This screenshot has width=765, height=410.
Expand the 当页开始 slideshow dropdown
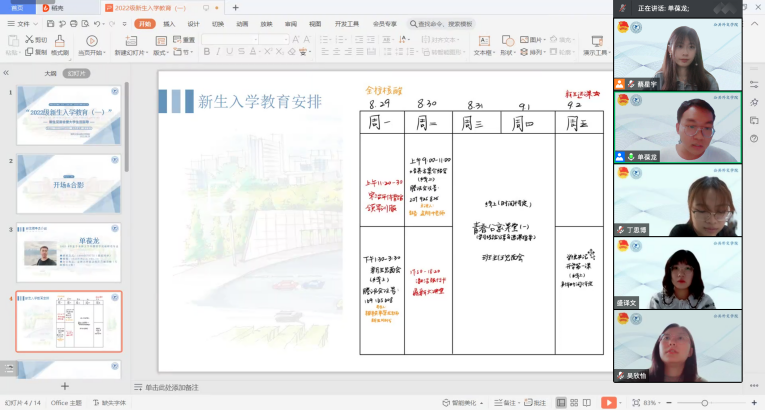(92, 52)
